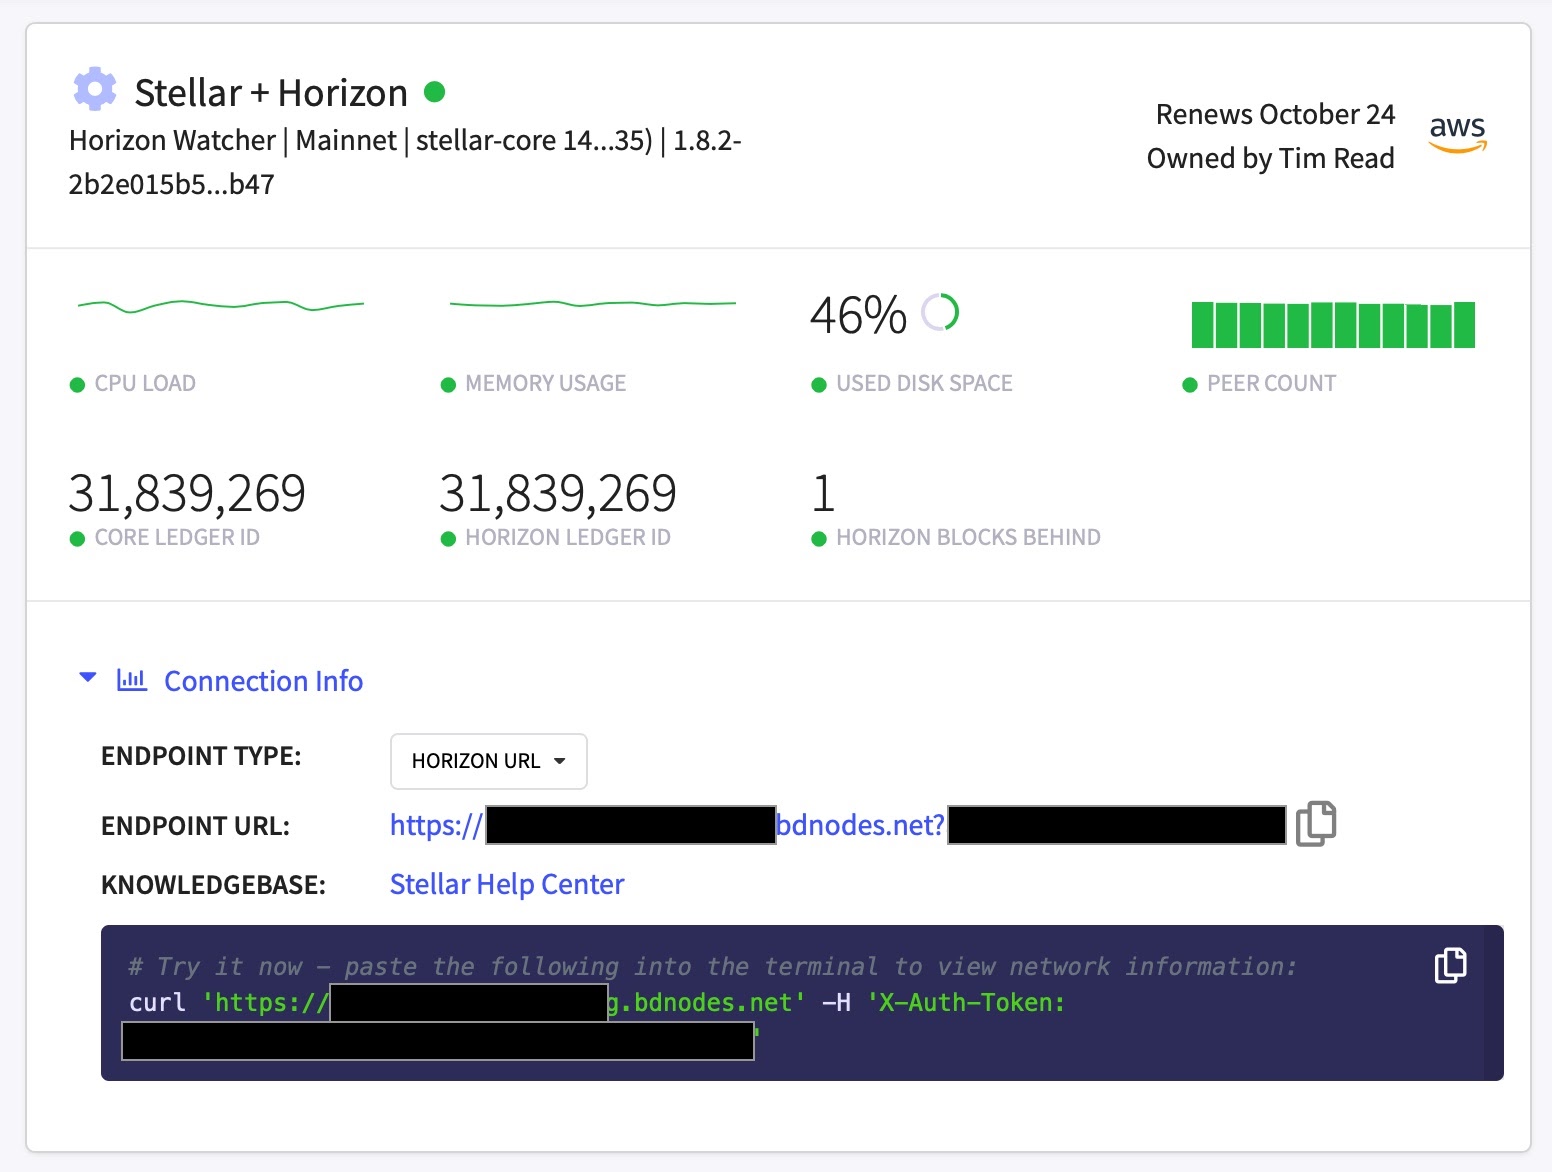Image resolution: width=1552 pixels, height=1172 pixels.
Task: Click the CORE LEDGER ID label
Action: click(177, 537)
